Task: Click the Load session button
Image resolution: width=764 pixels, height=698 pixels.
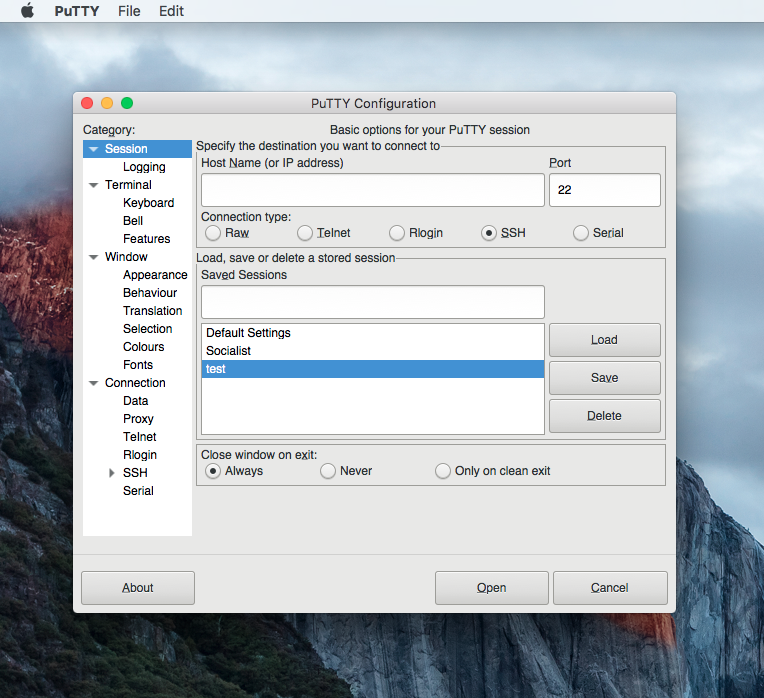Action: (x=604, y=340)
